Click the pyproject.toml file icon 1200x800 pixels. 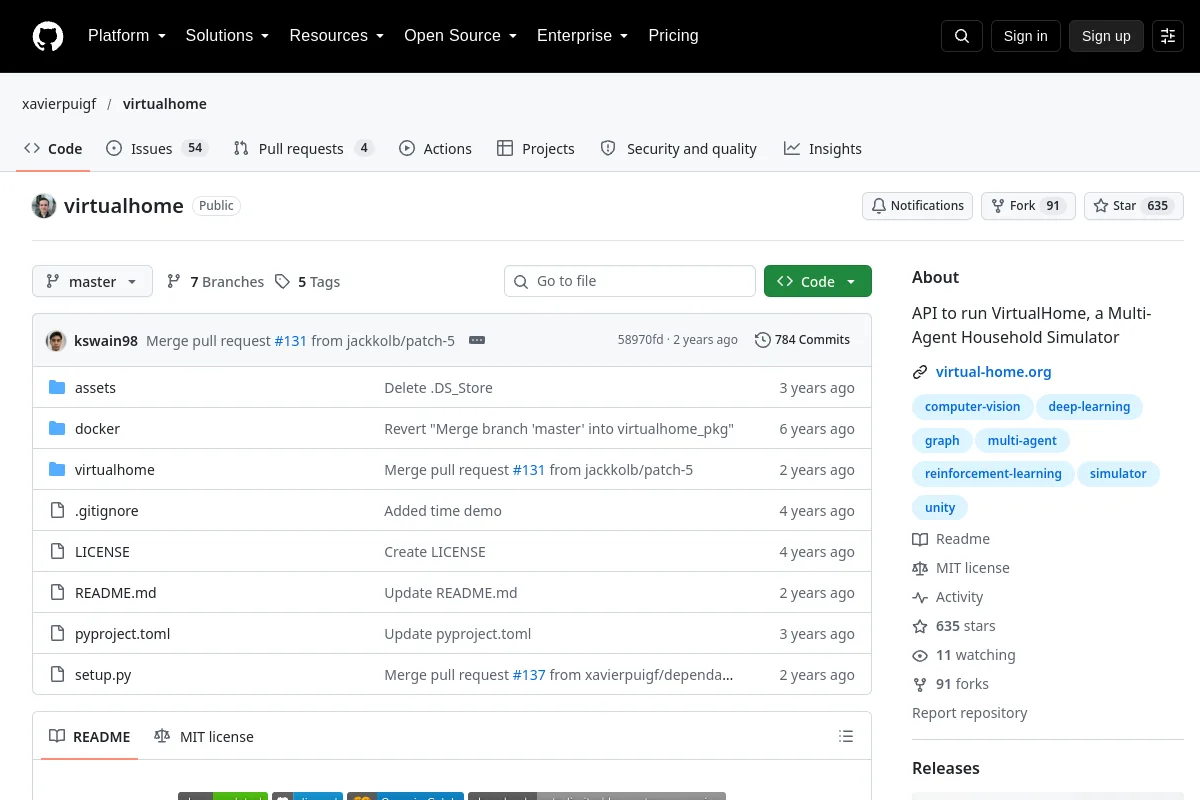(x=57, y=634)
